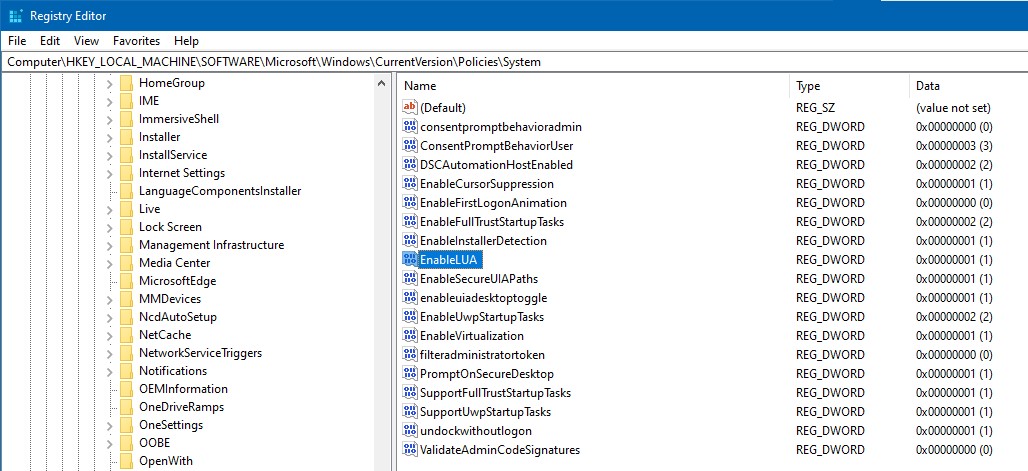Expand the NetworkServiceTriggers key
The height and width of the screenshot is (471, 1028).
click(x=109, y=353)
